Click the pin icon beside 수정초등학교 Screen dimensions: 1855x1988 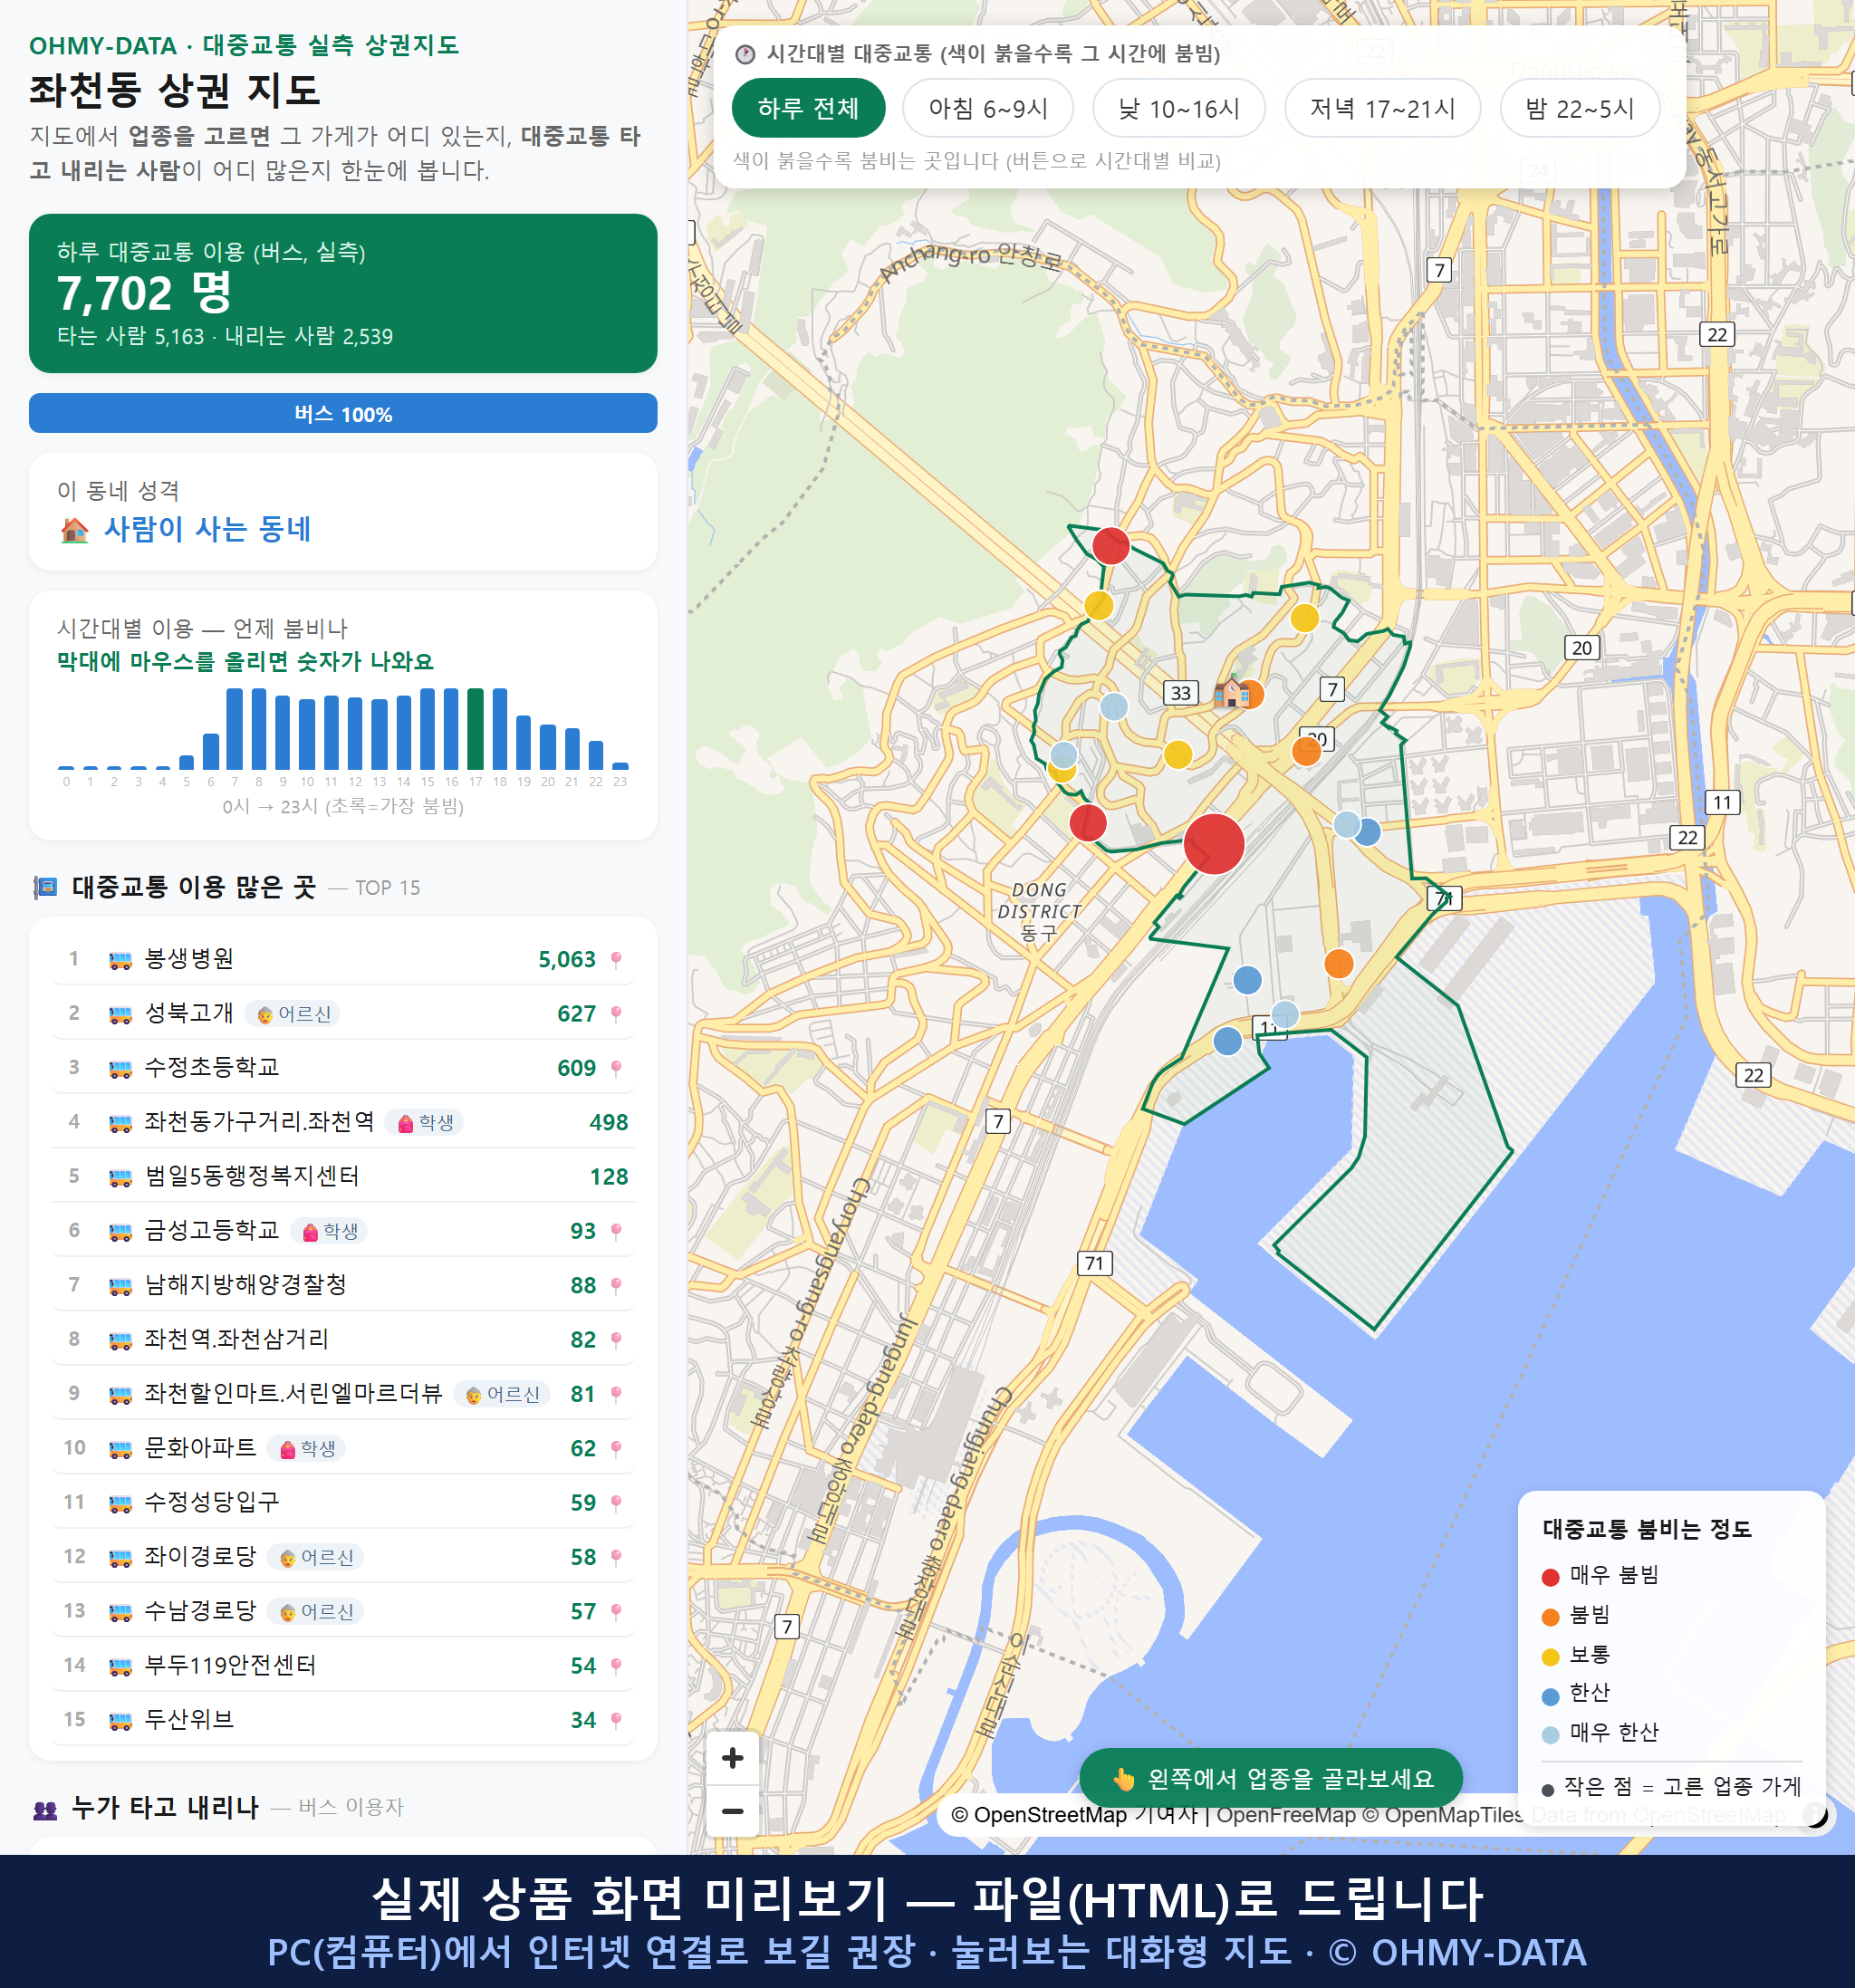click(616, 1068)
